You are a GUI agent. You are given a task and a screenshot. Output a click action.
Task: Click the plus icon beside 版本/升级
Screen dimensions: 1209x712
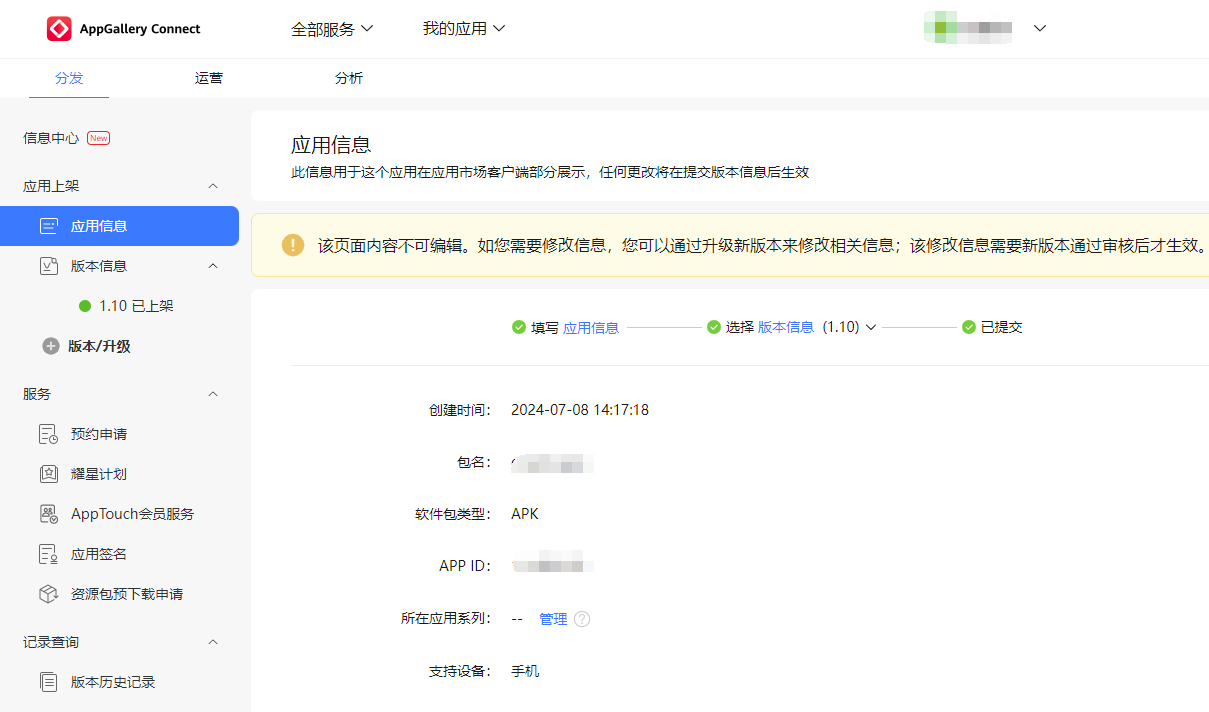50,346
